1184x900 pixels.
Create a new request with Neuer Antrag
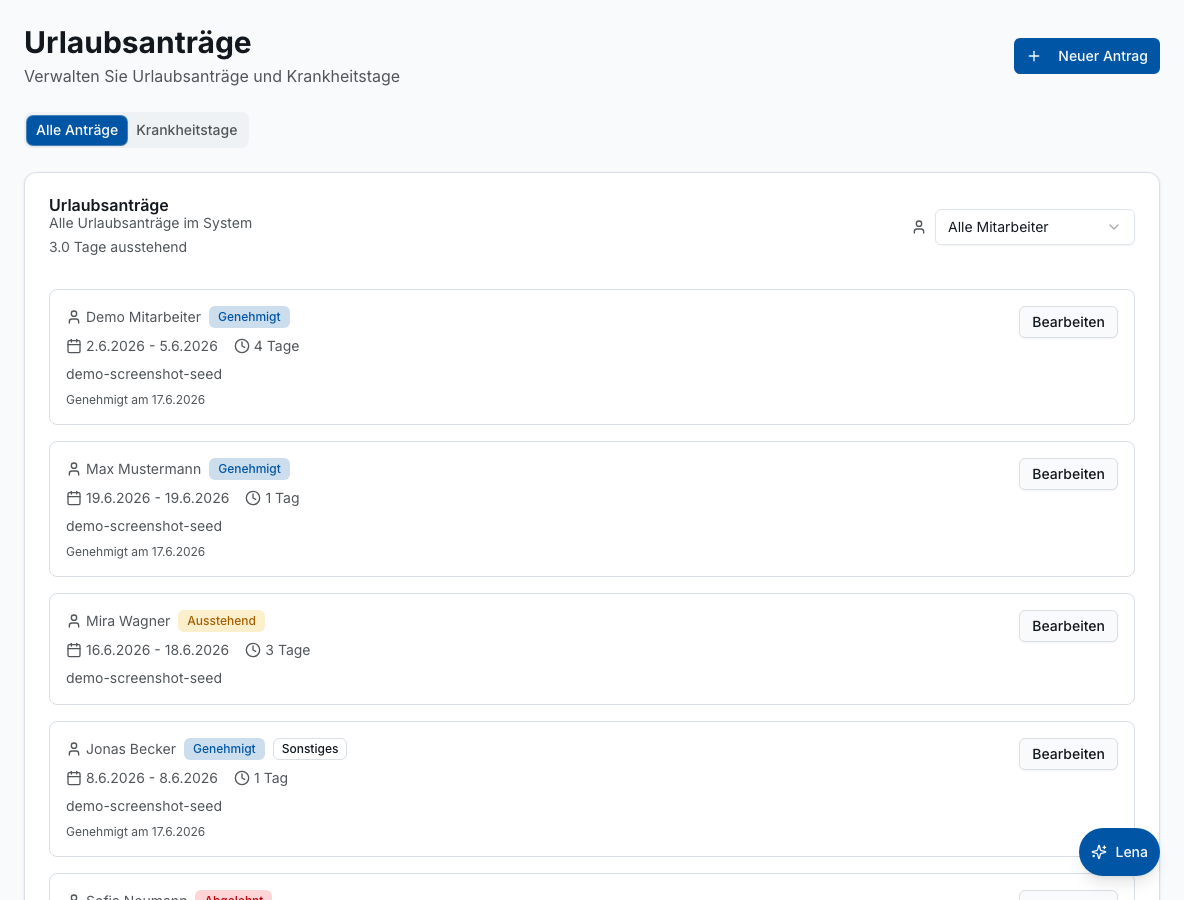click(x=1087, y=56)
